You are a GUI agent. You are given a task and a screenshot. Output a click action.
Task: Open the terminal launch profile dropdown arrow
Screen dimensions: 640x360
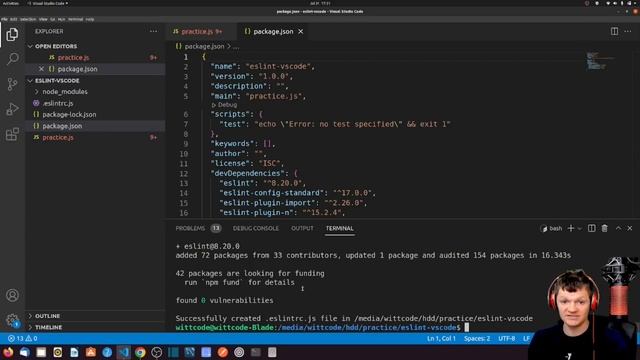tap(579, 229)
